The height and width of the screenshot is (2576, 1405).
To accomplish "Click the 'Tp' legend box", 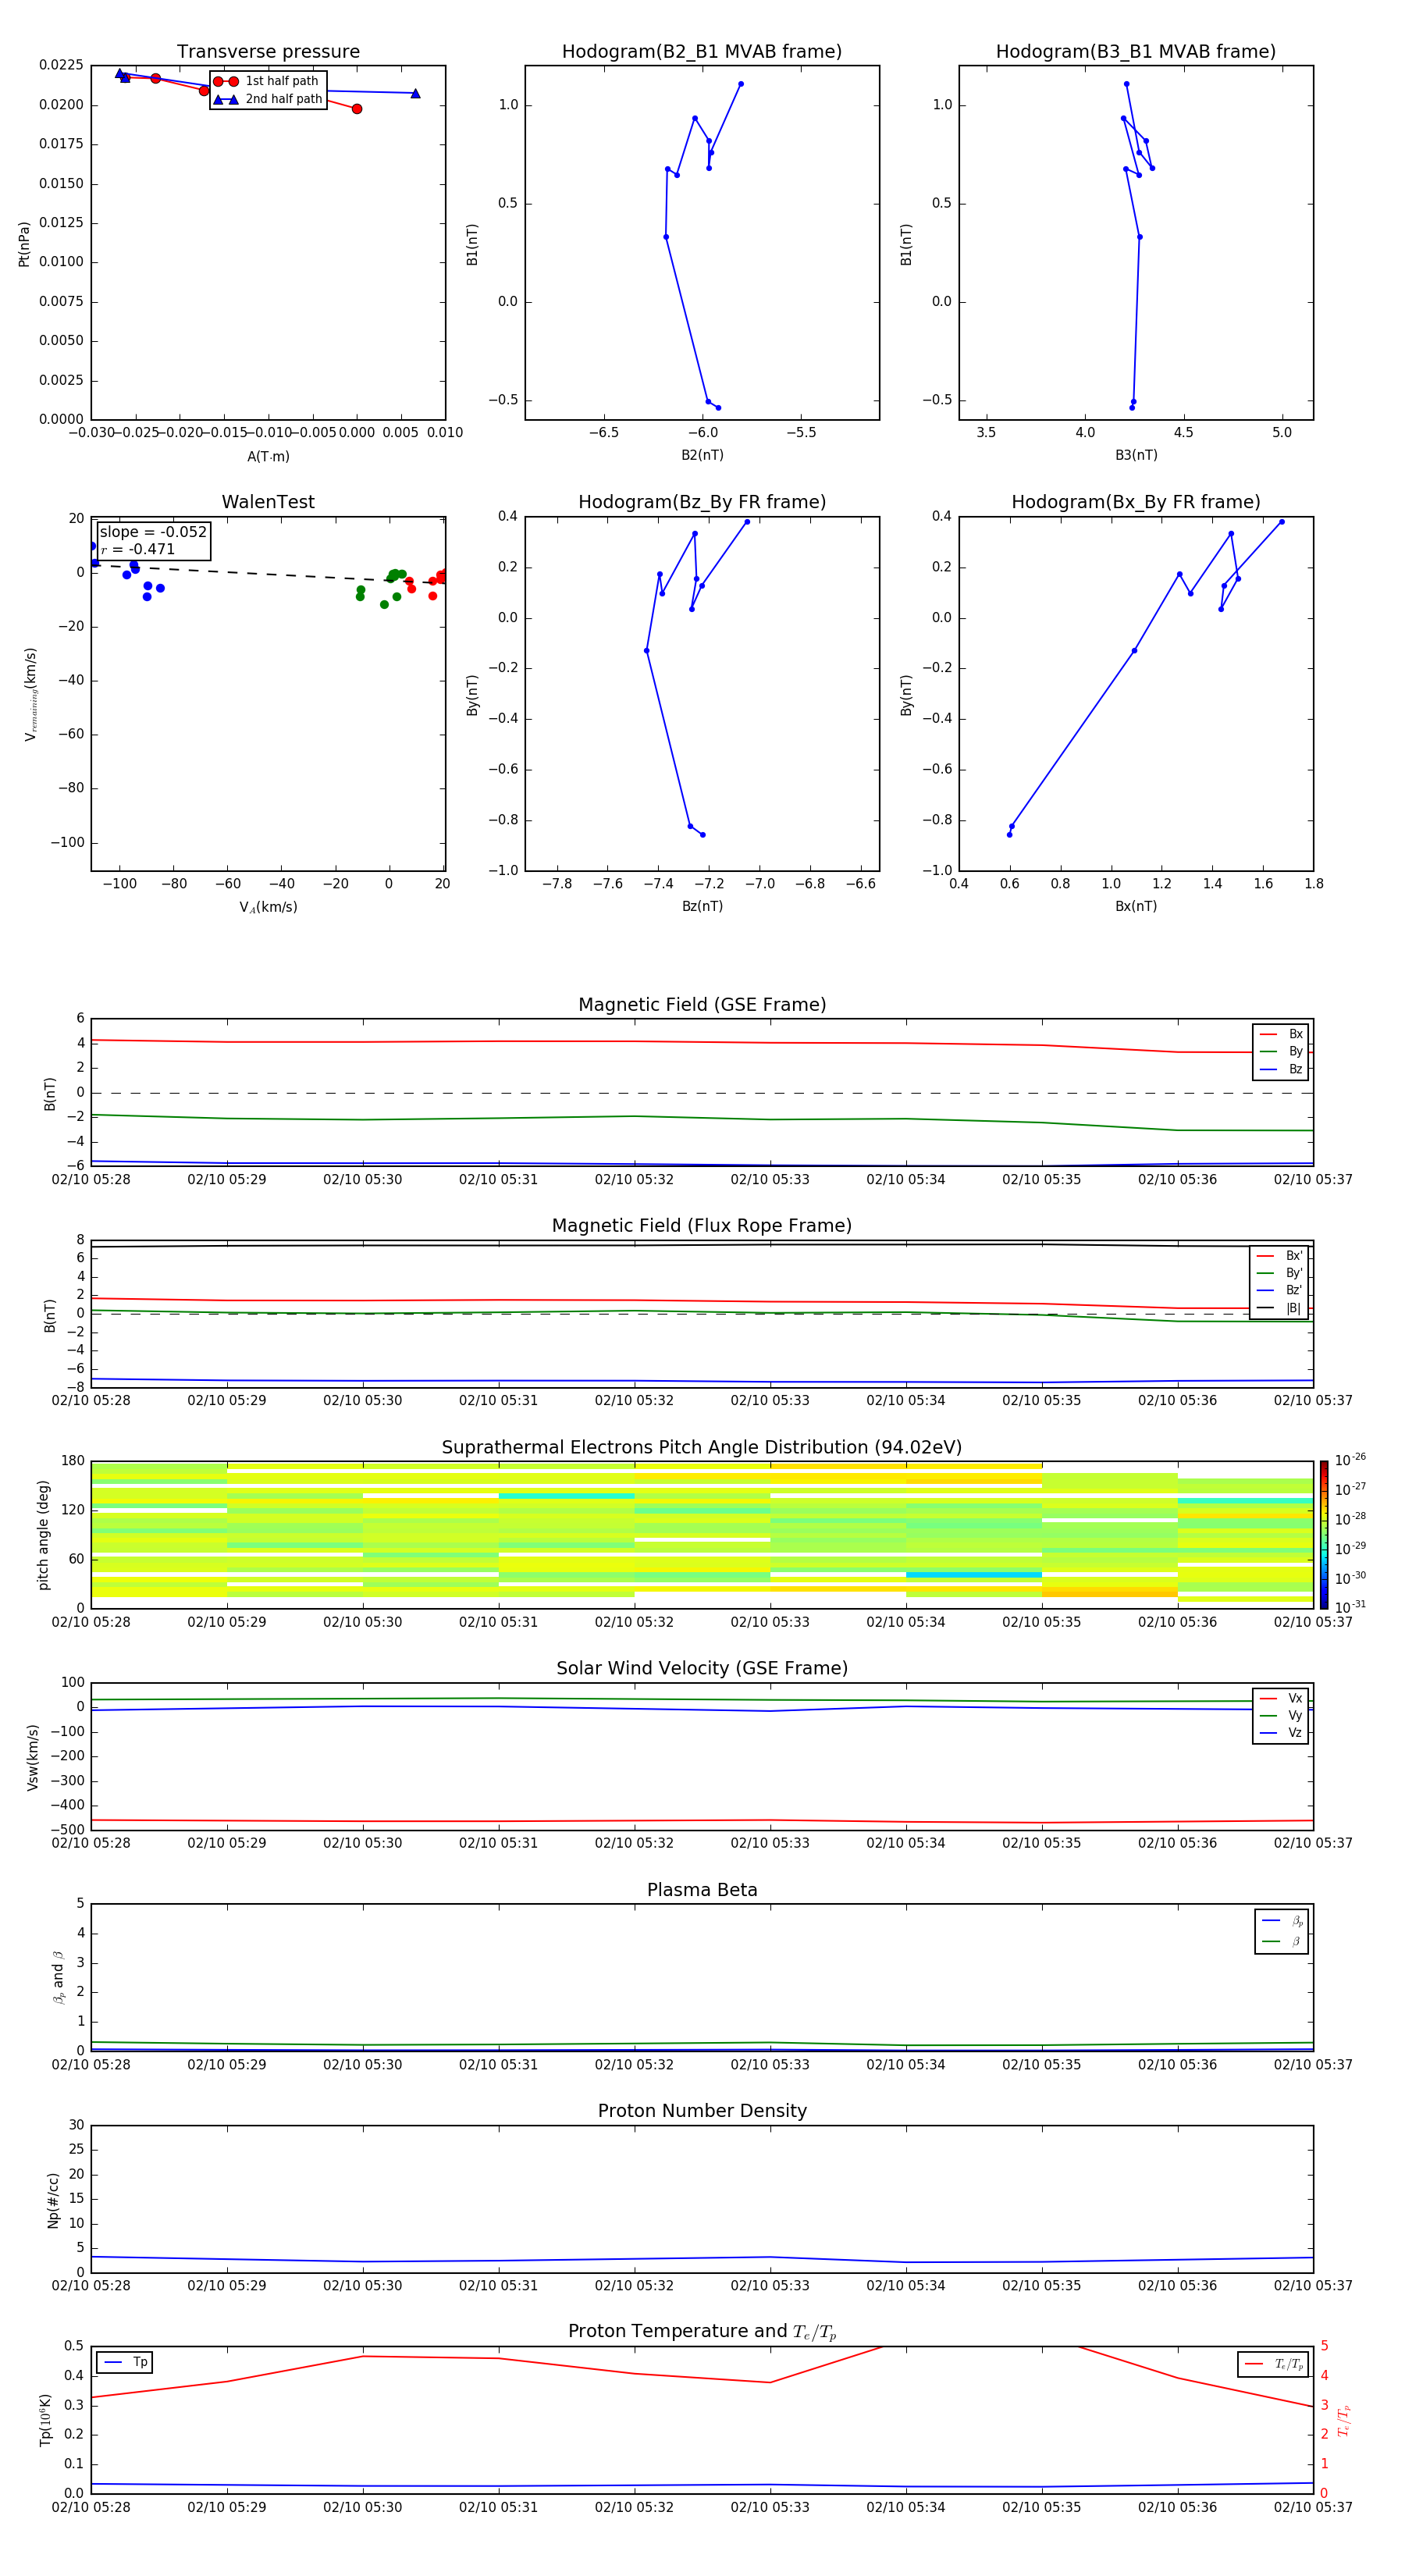I will coord(126,2363).
